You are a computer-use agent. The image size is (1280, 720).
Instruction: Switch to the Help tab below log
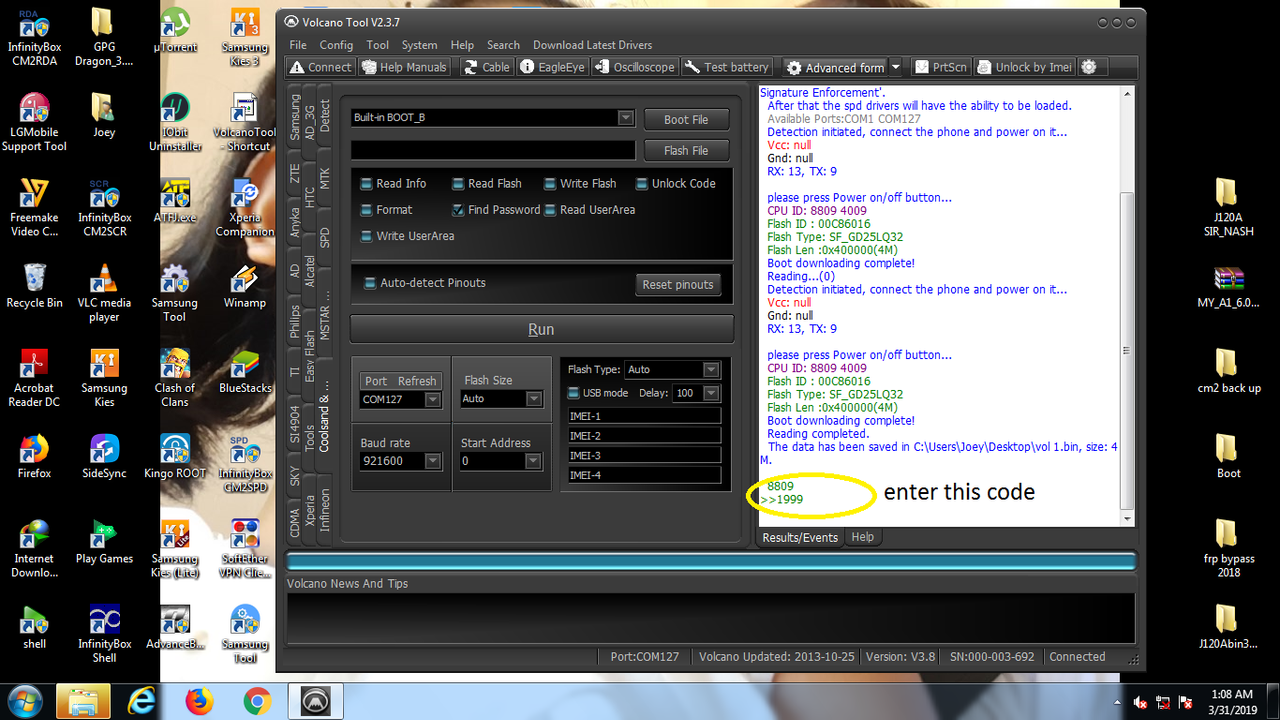[863, 537]
